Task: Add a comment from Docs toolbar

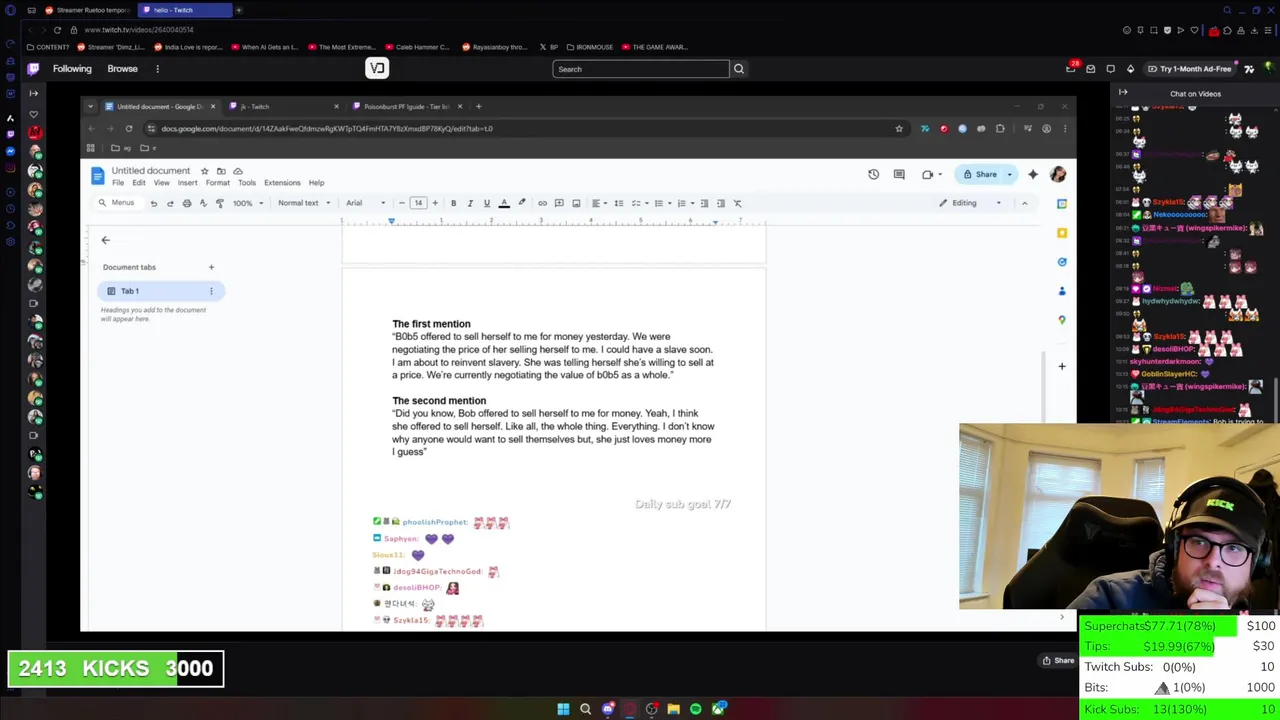Action: (559, 203)
